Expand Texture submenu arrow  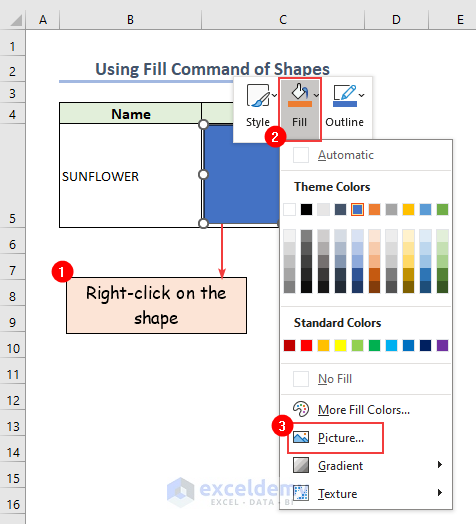440,493
